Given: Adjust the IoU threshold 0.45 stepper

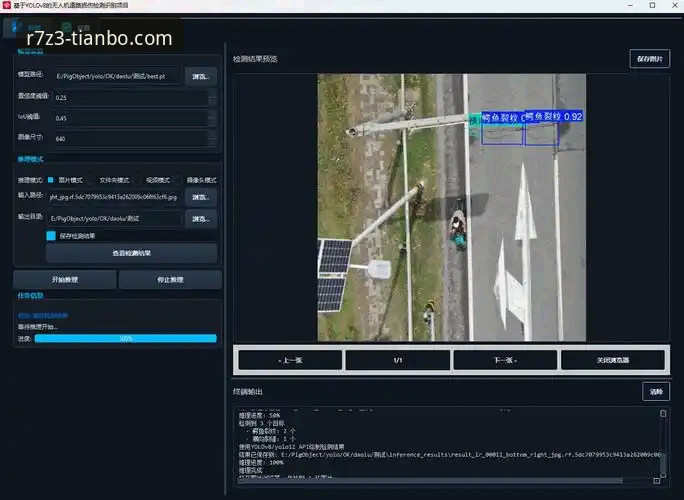Looking at the screenshot, I should (x=212, y=118).
